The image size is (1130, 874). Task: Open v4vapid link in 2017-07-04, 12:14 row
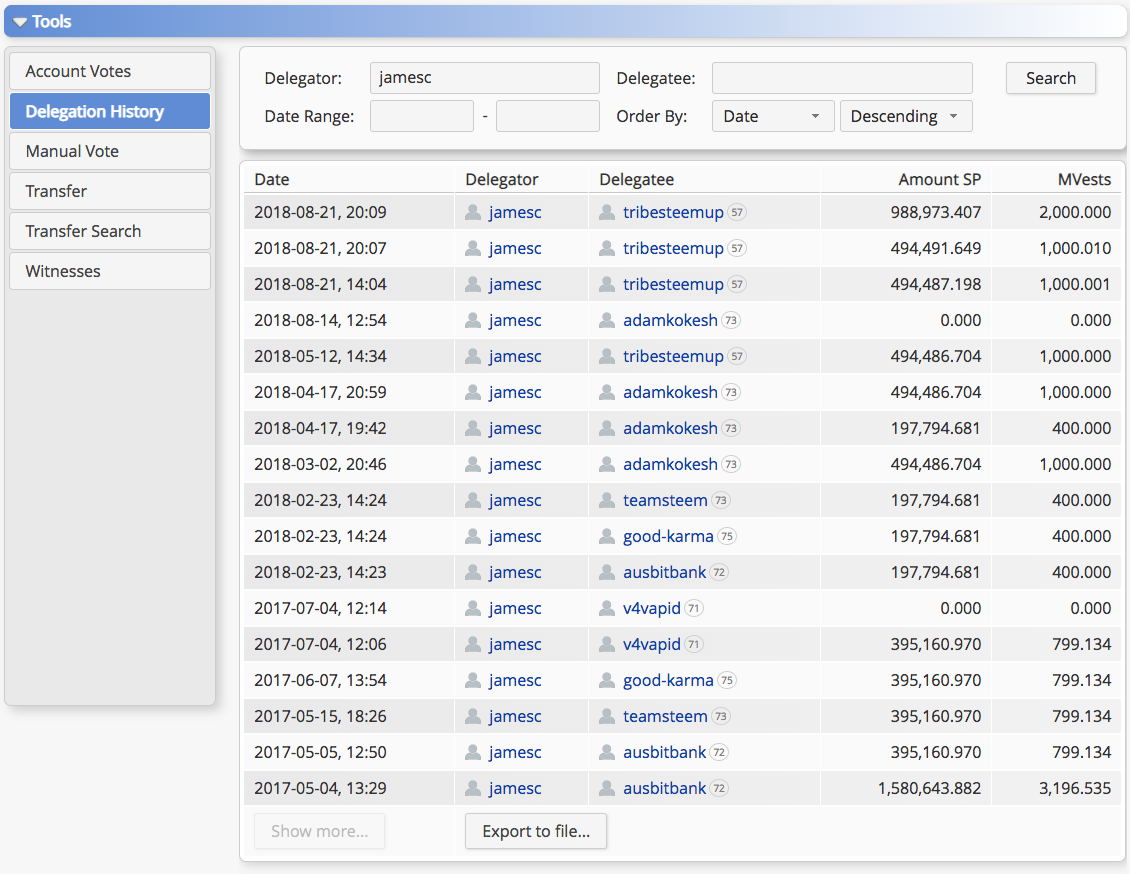[651, 608]
